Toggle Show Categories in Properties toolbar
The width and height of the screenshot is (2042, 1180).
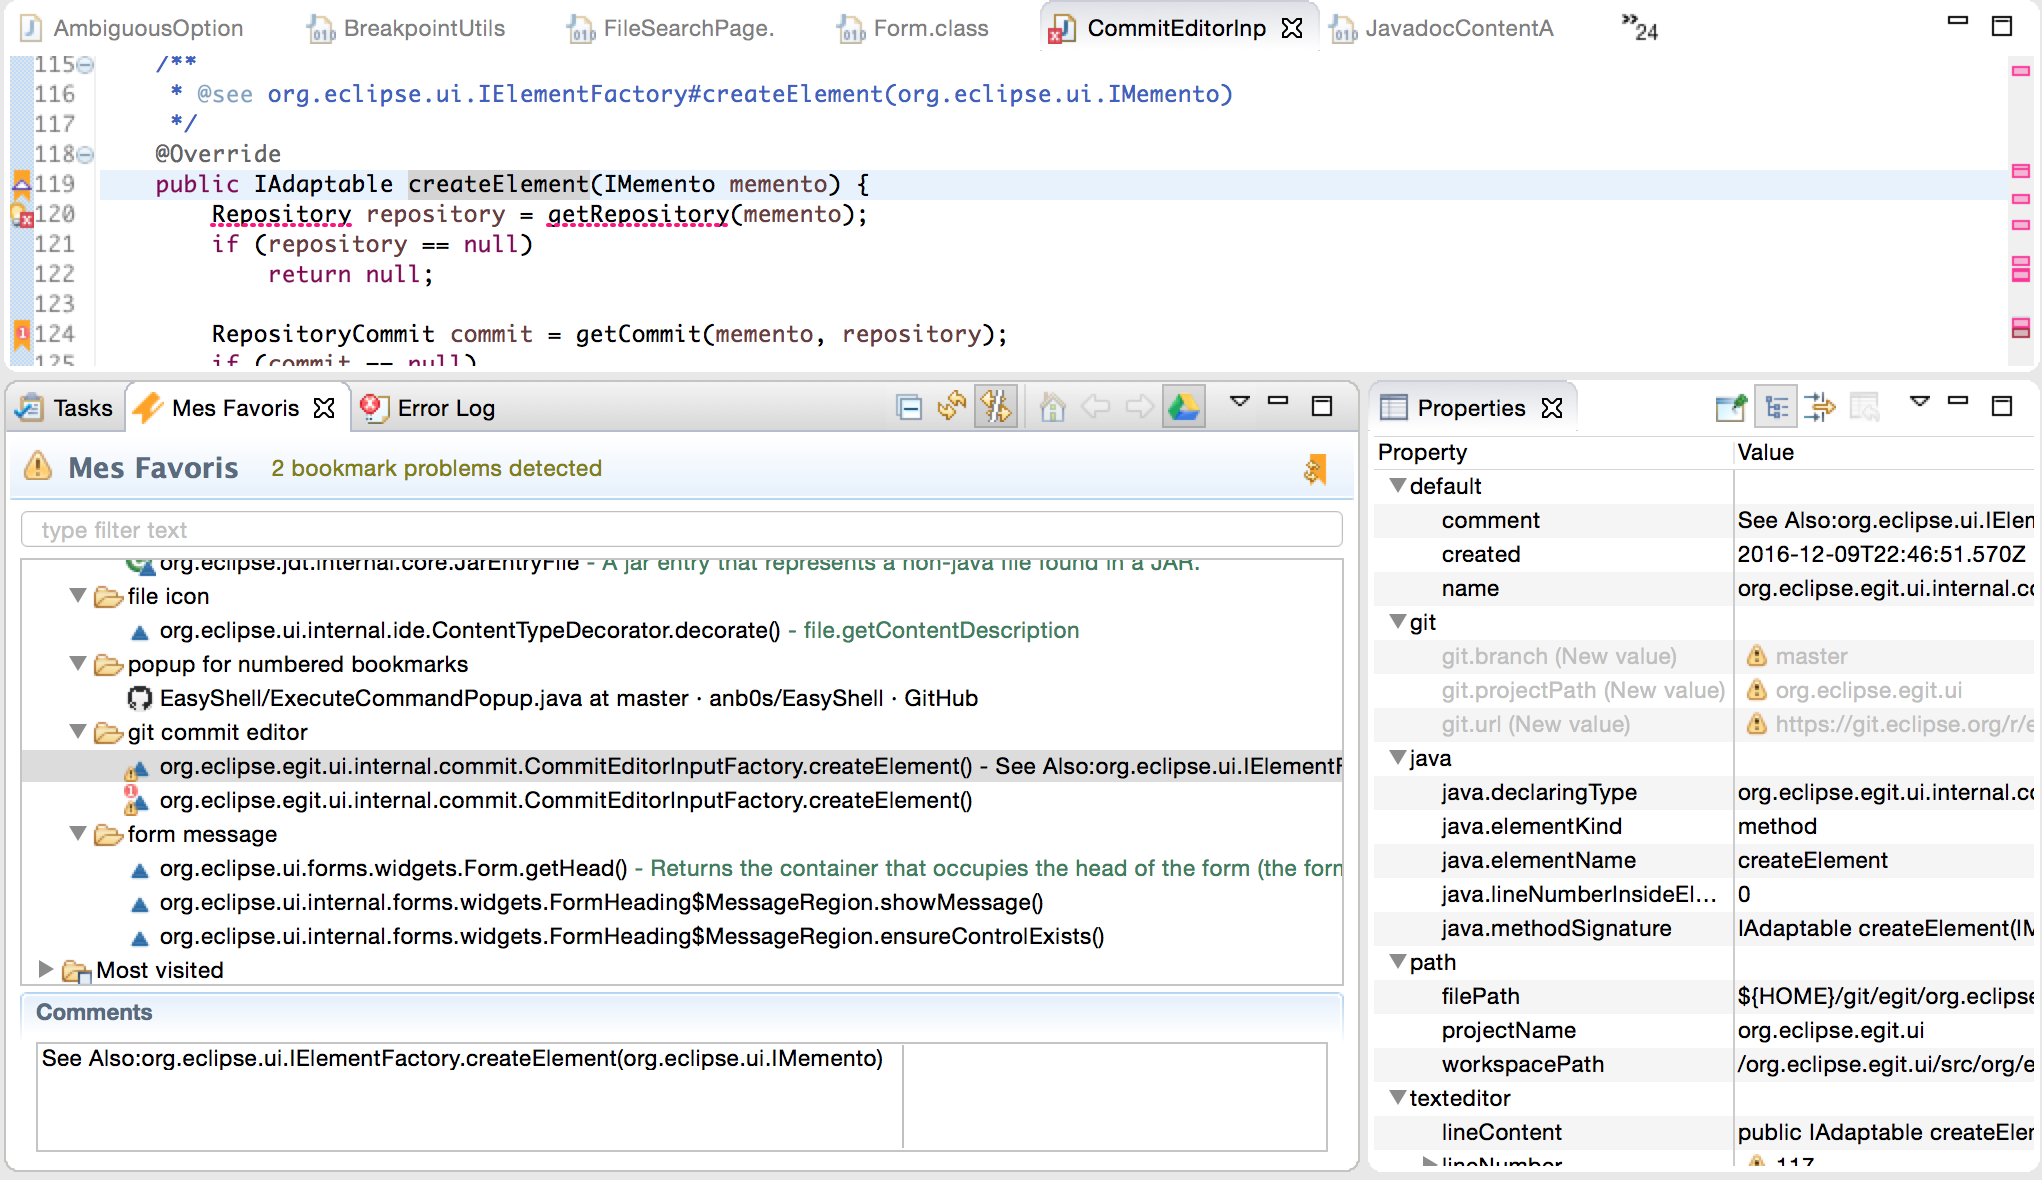coord(1776,407)
